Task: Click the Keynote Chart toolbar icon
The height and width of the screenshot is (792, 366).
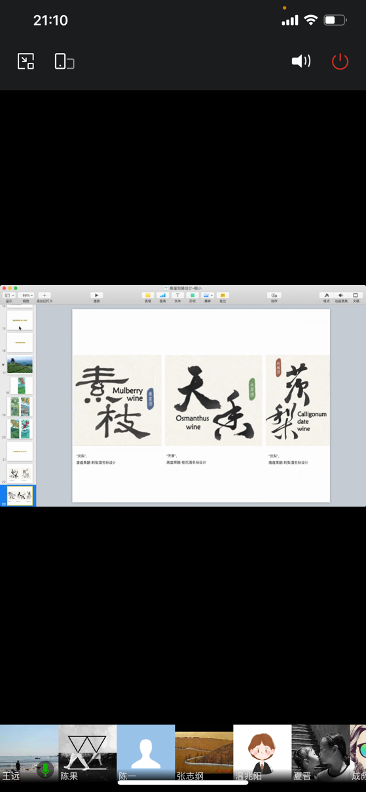Action: tap(163, 295)
